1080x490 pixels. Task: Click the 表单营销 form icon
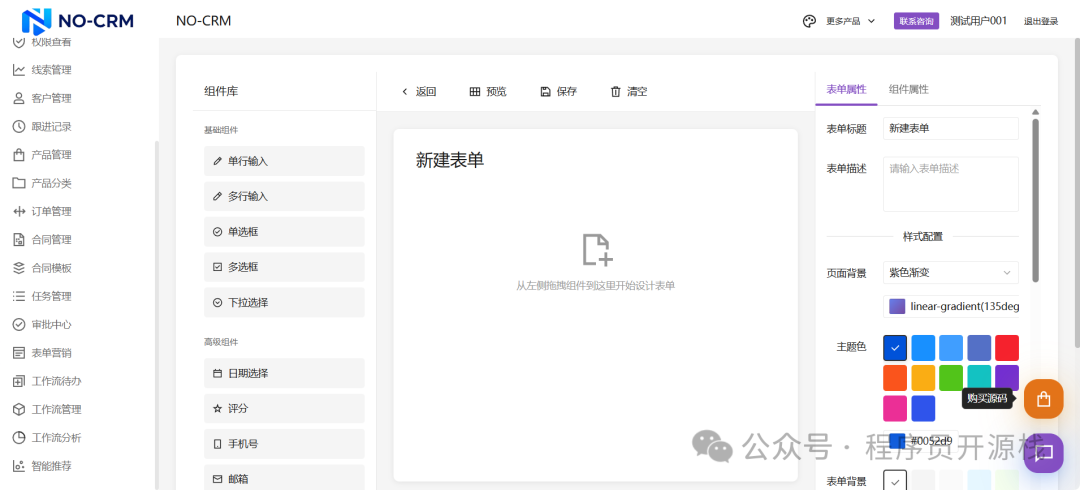click(19, 353)
